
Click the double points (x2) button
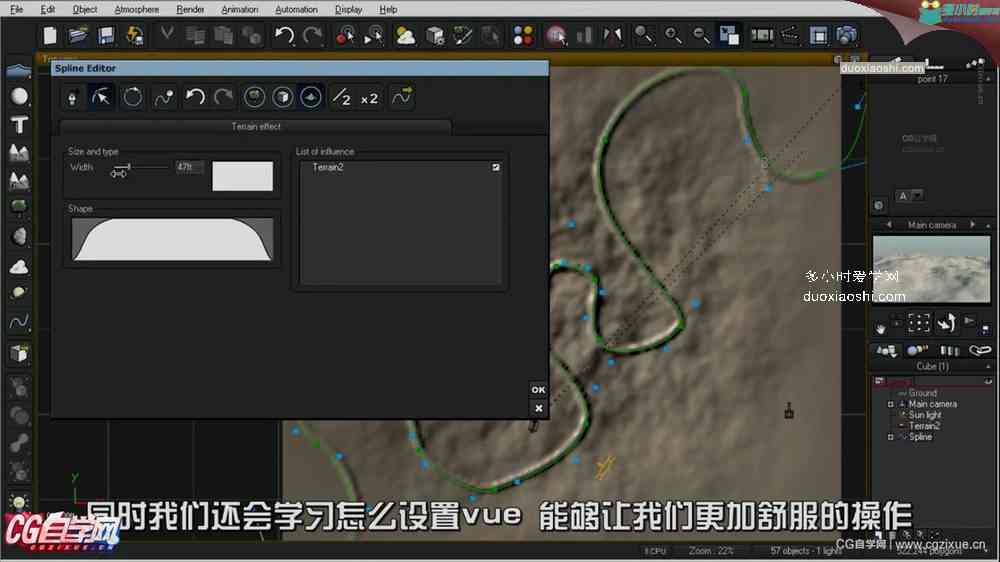pos(369,99)
